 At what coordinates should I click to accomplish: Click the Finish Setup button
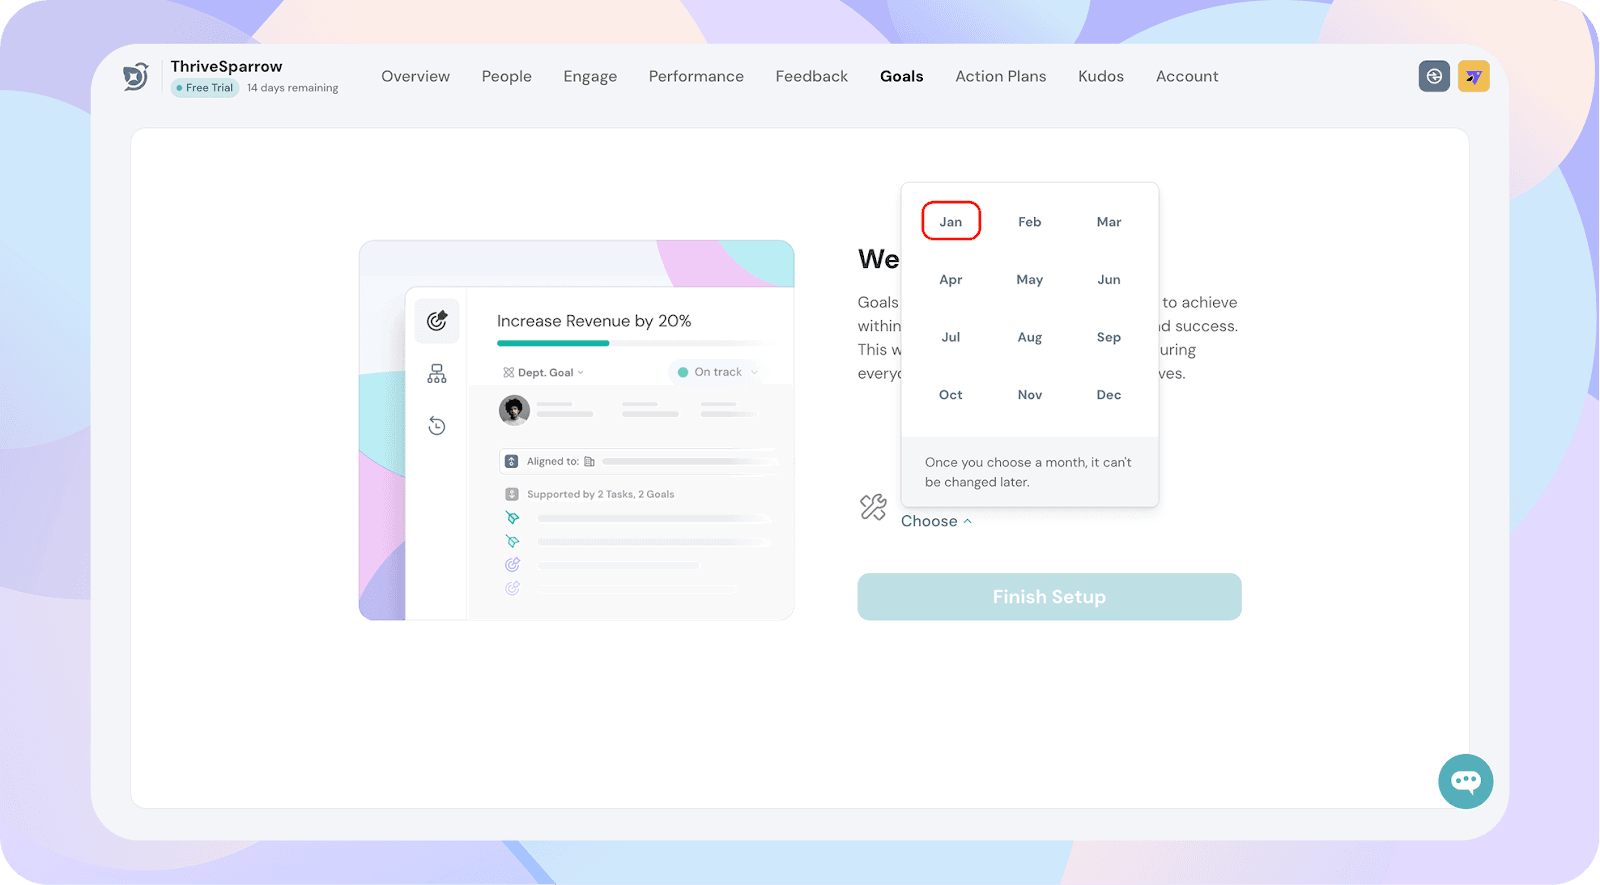click(x=1049, y=597)
